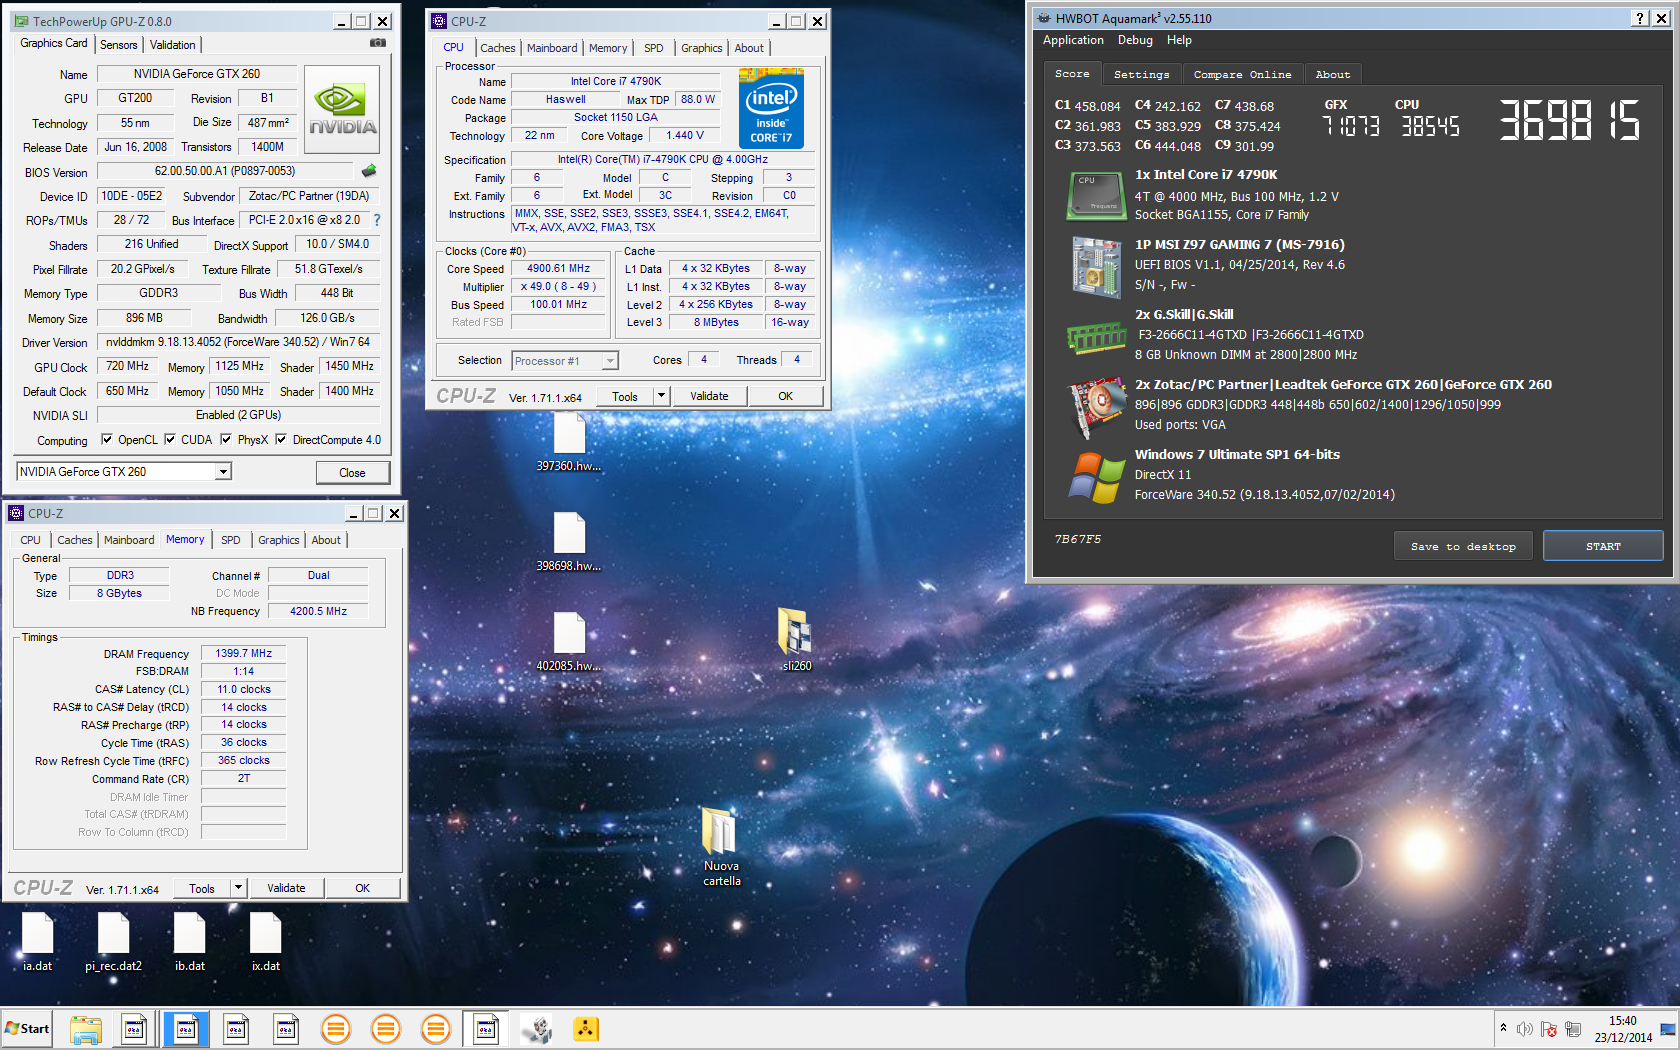
Task: Open Graphics tab in top CPU-Z window
Action: (x=702, y=48)
